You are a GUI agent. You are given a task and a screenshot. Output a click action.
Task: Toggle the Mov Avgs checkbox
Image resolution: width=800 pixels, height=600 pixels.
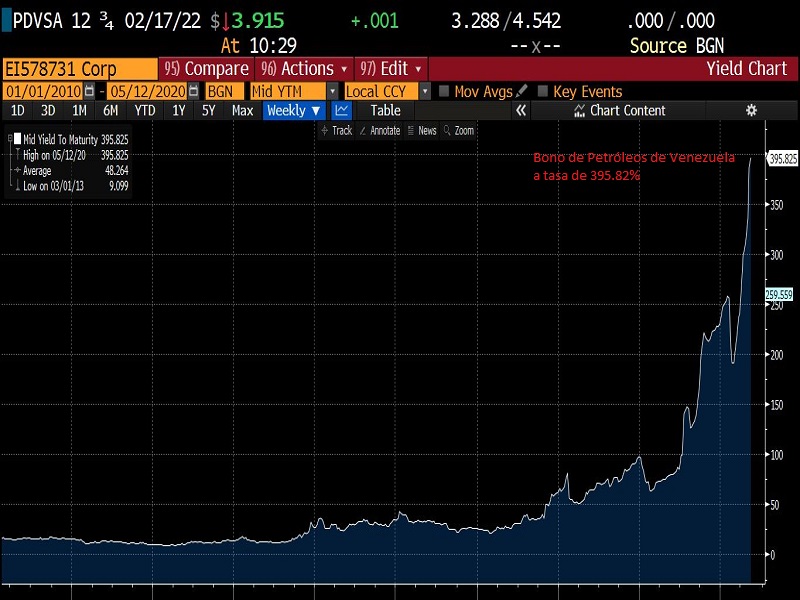[x=445, y=91]
